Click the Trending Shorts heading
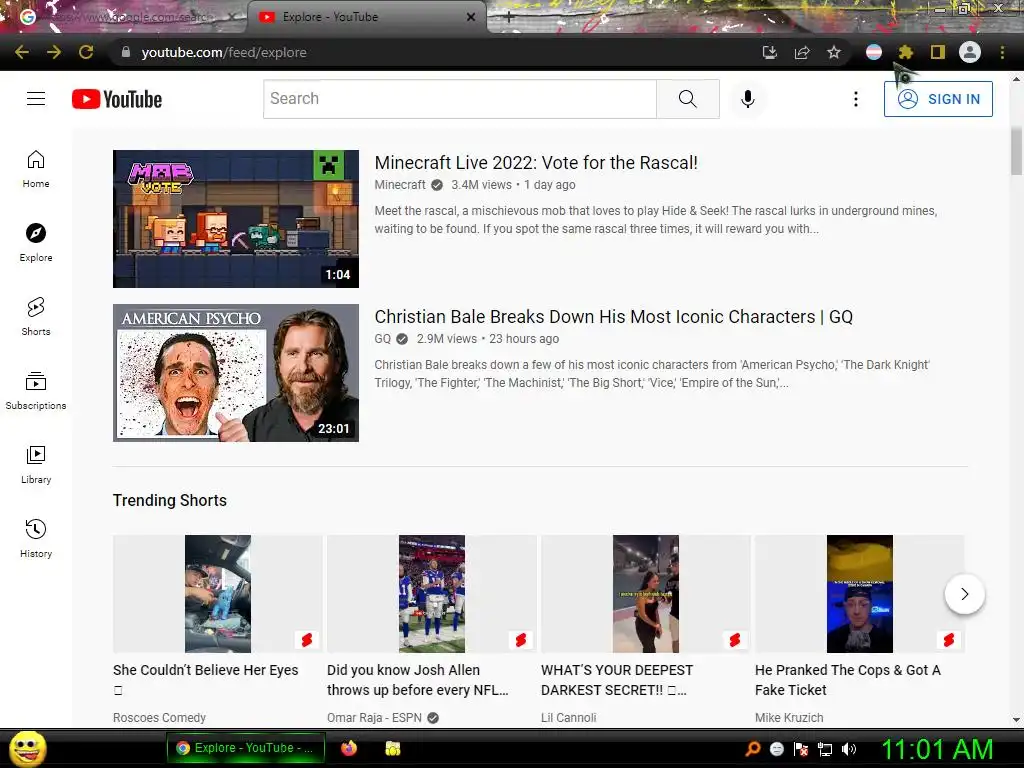The height and width of the screenshot is (768, 1024). [170, 500]
